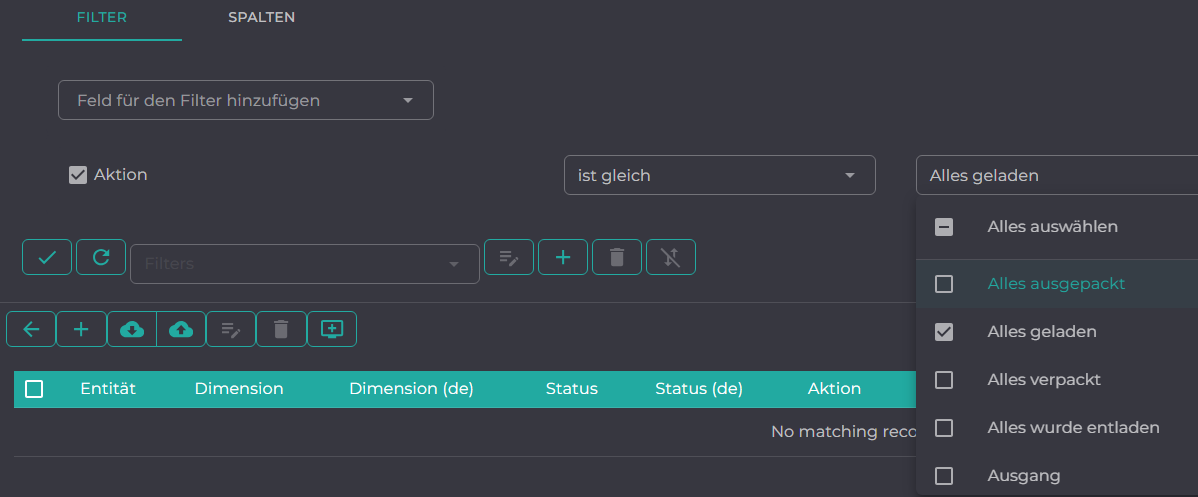Uncheck the Aktion filter checkbox
The width and height of the screenshot is (1198, 497).
pos(78,175)
